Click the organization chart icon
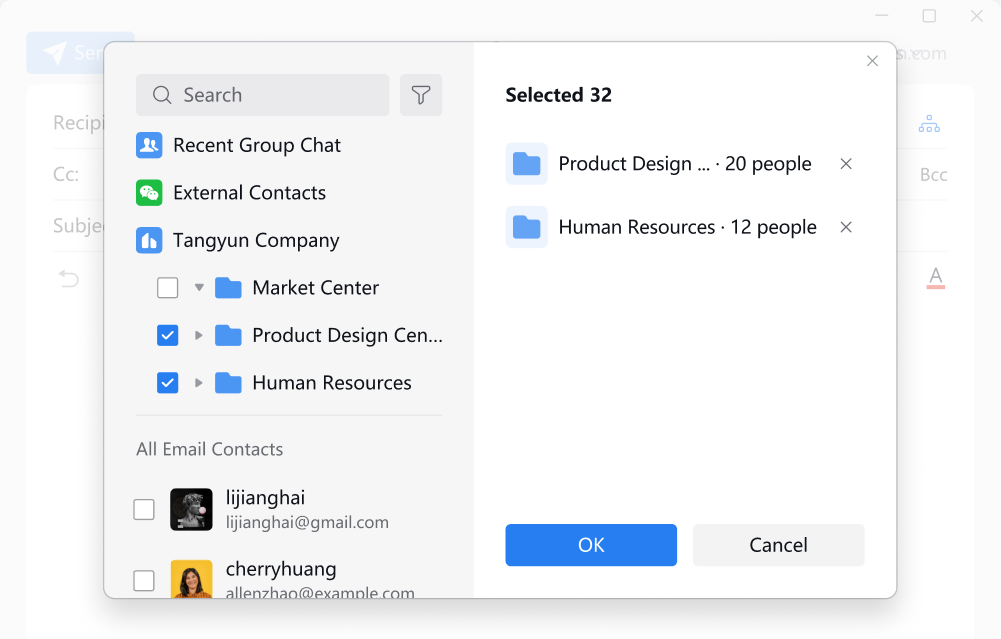Screen dimensions: 1001x639 929,124
